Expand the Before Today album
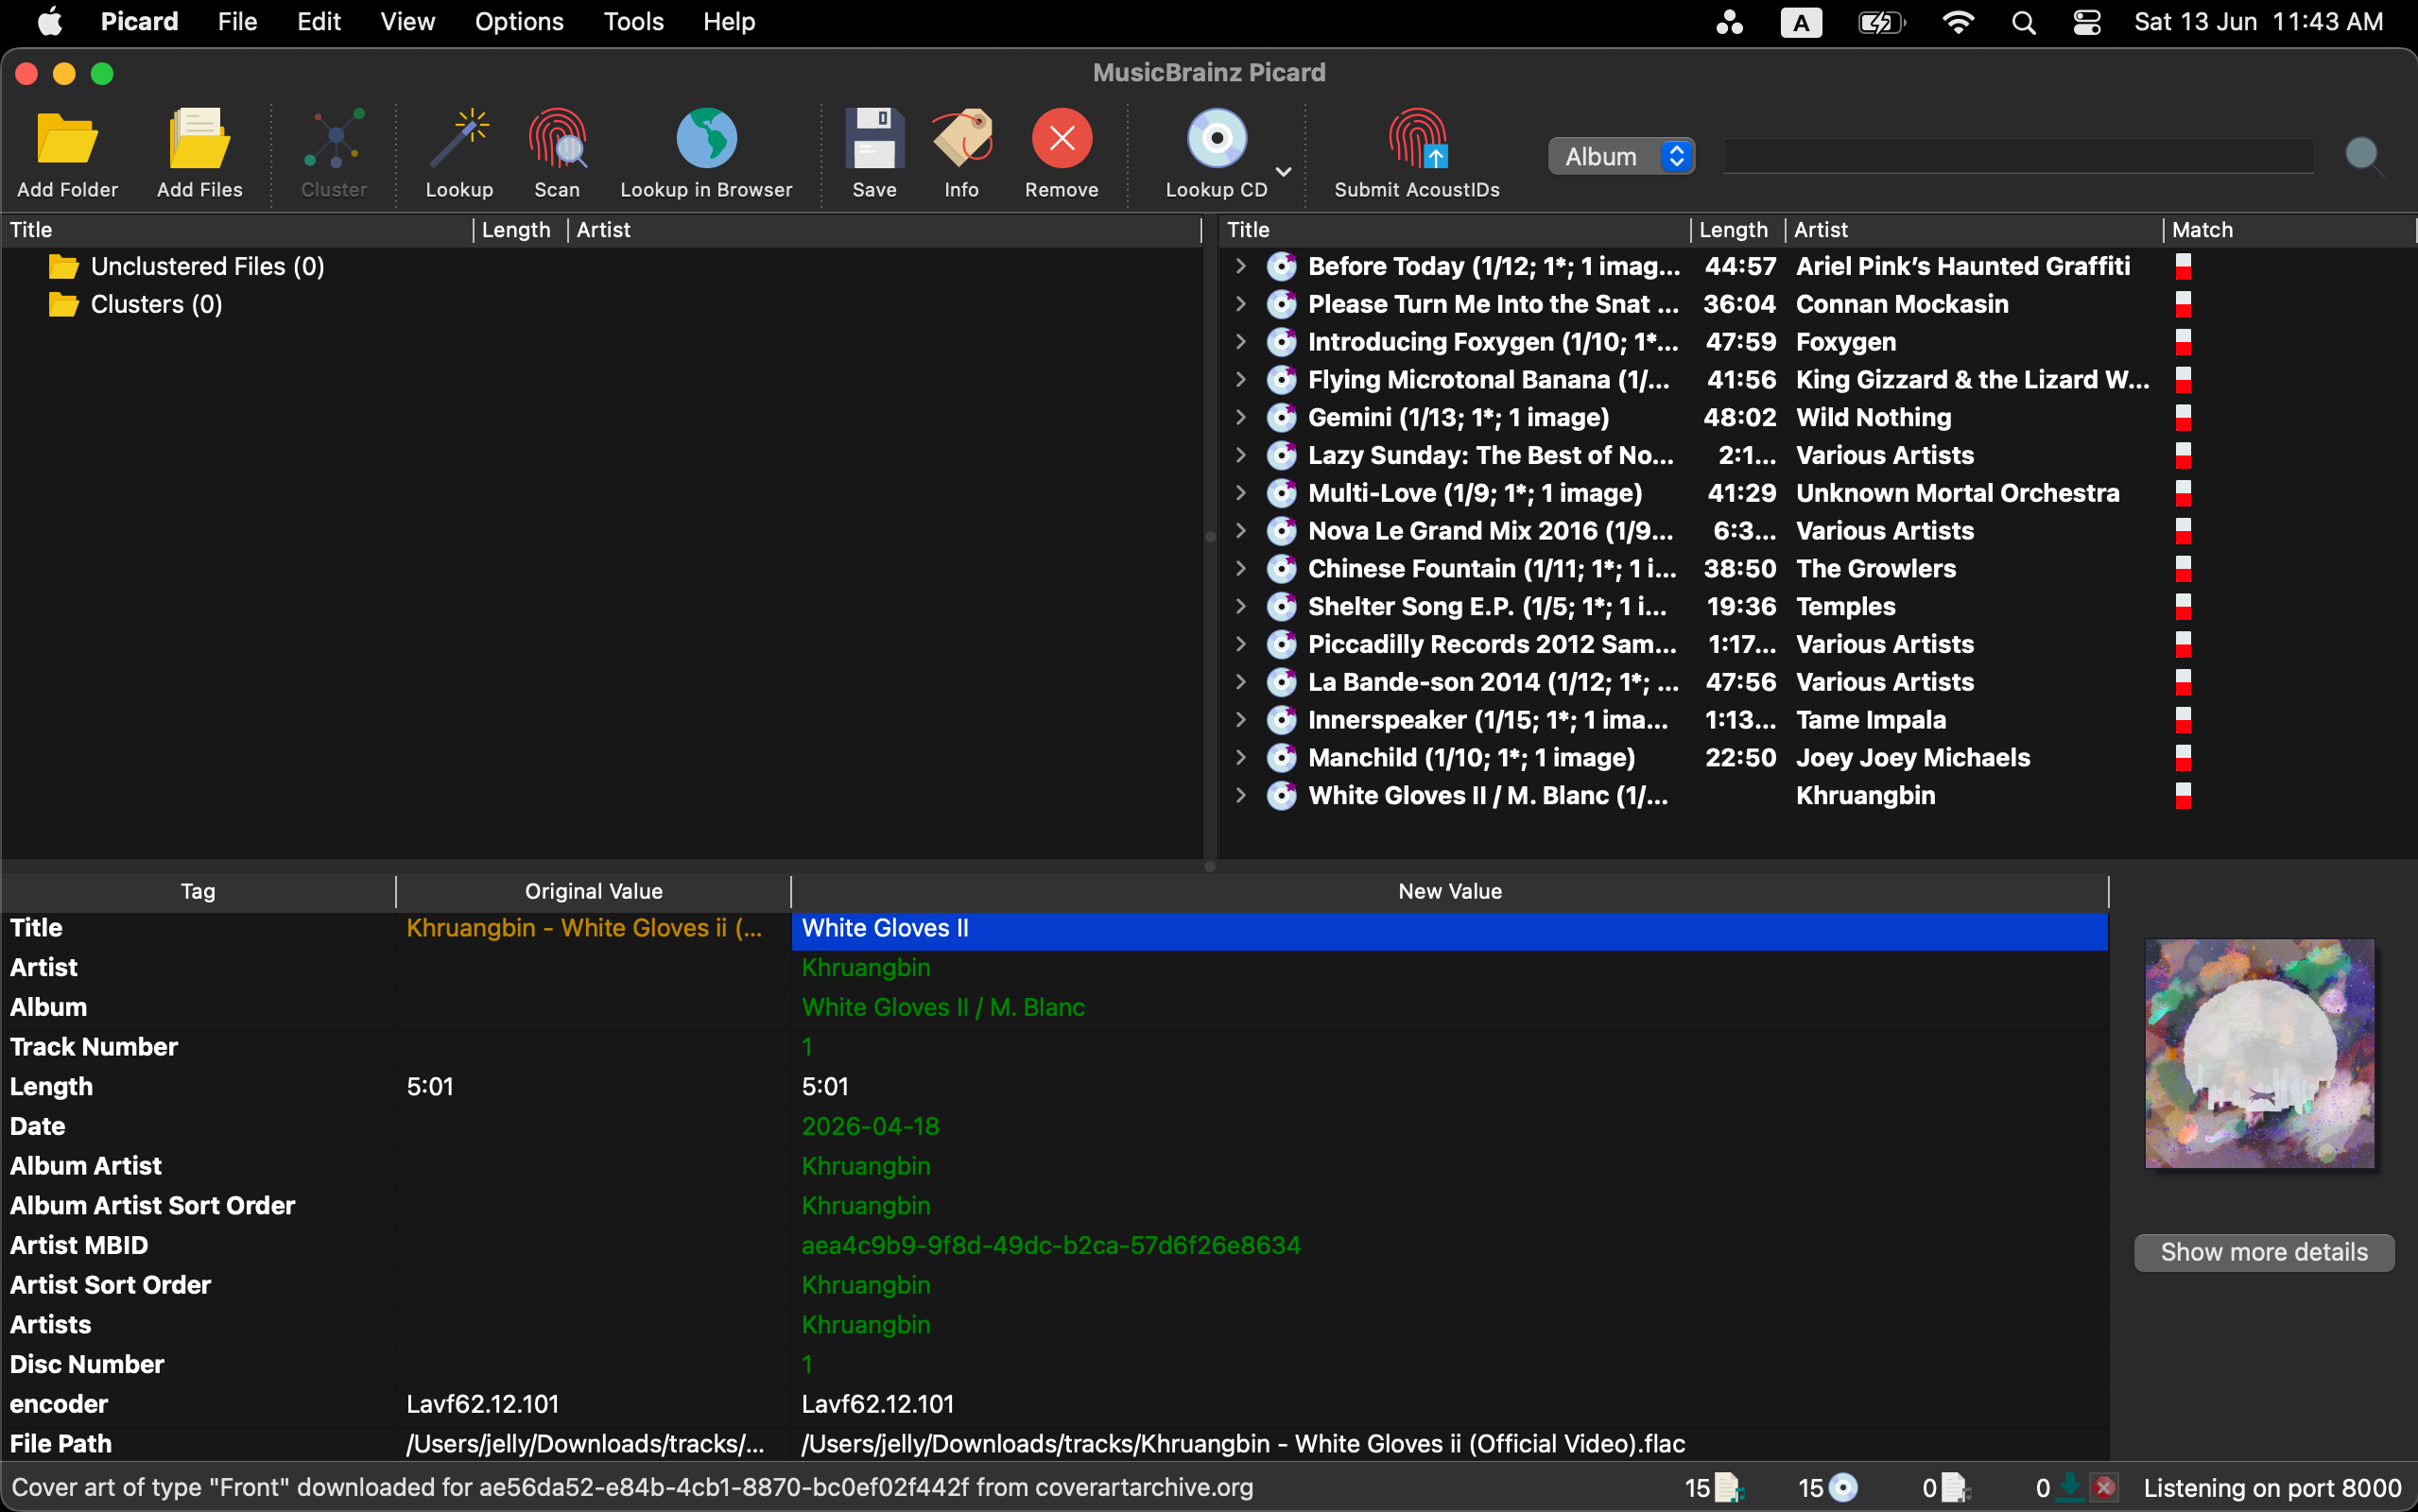 point(1241,266)
